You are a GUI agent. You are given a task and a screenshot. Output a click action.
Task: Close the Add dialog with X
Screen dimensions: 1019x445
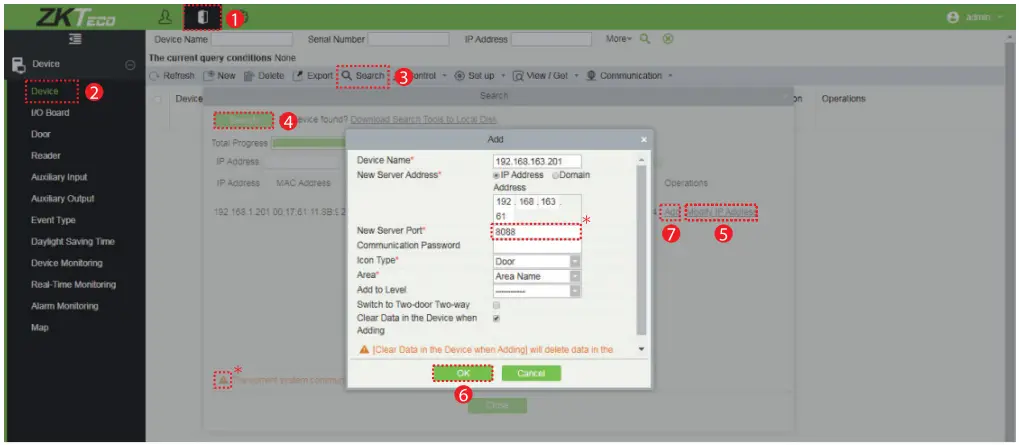click(644, 139)
